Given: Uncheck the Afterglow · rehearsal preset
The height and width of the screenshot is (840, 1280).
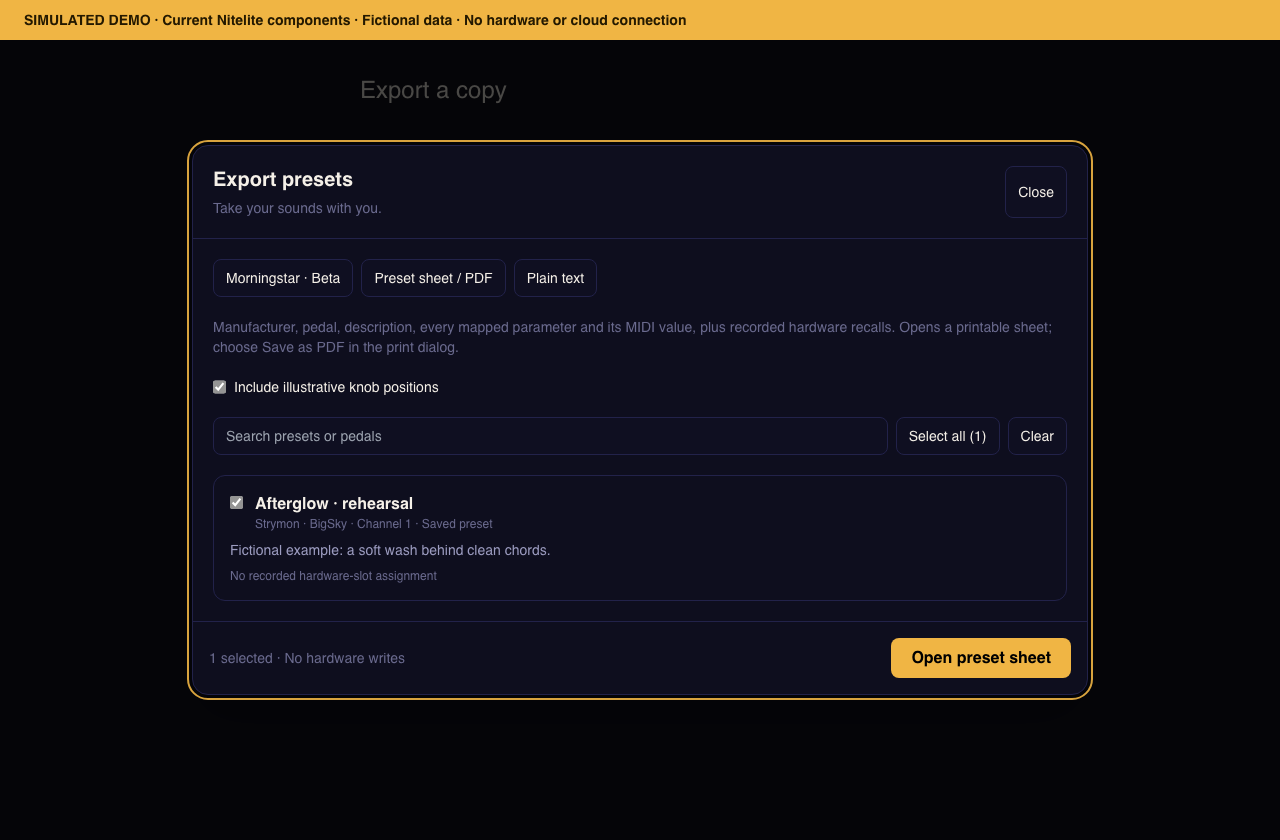Looking at the screenshot, I should tap(237, 503).
